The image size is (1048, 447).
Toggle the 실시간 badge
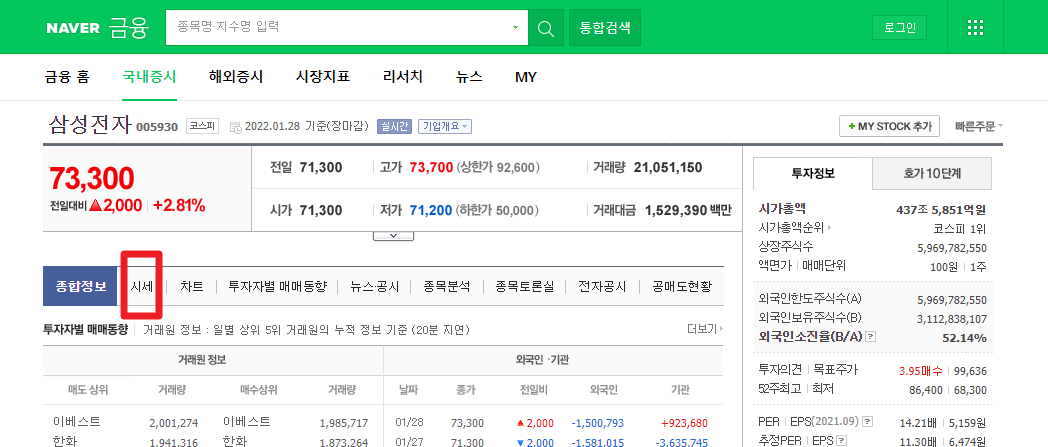pos(394,126)
